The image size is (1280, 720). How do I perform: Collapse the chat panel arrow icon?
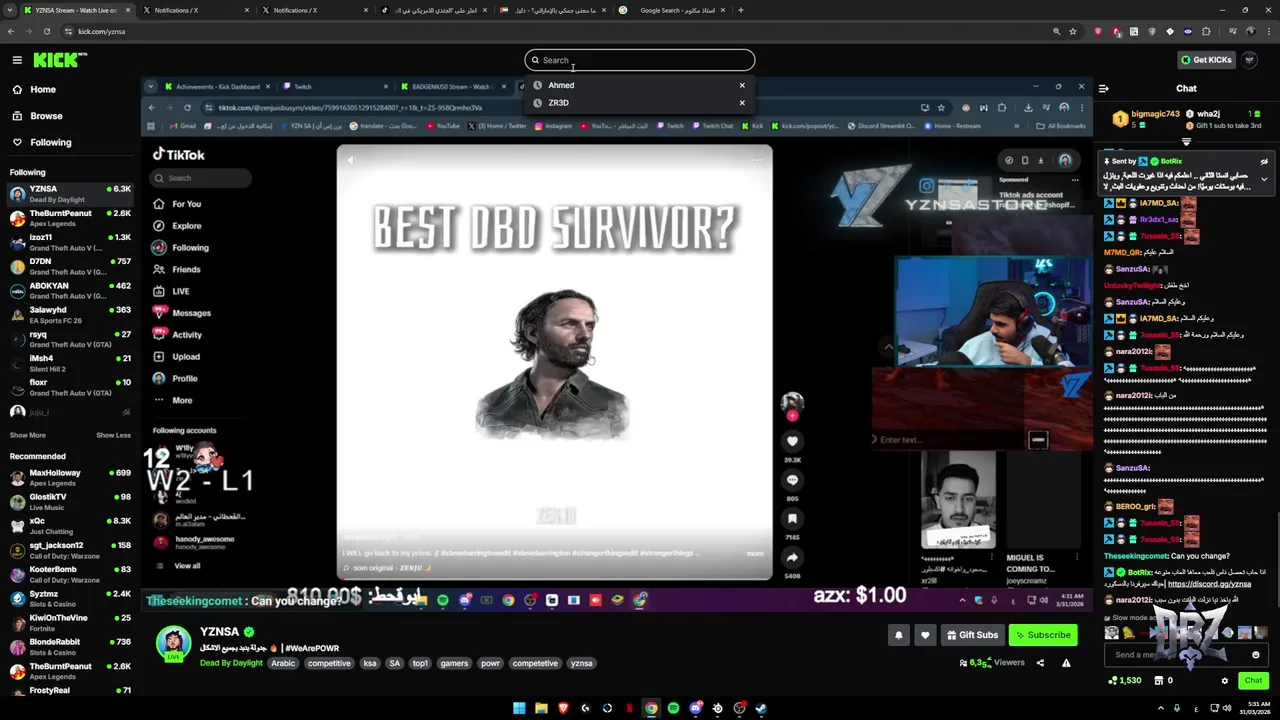(1104, 88)
